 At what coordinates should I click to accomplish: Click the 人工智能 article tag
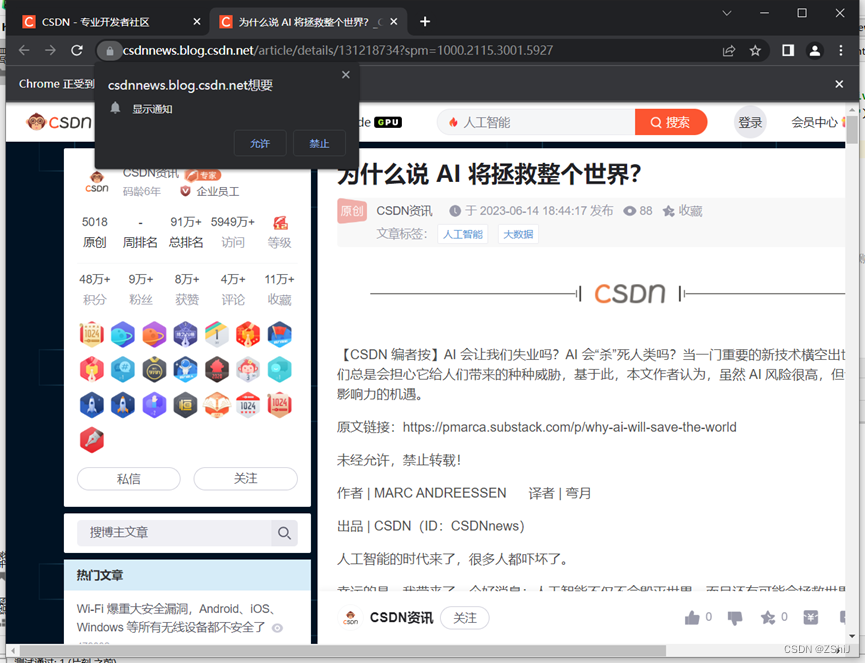tap(462, 234)
